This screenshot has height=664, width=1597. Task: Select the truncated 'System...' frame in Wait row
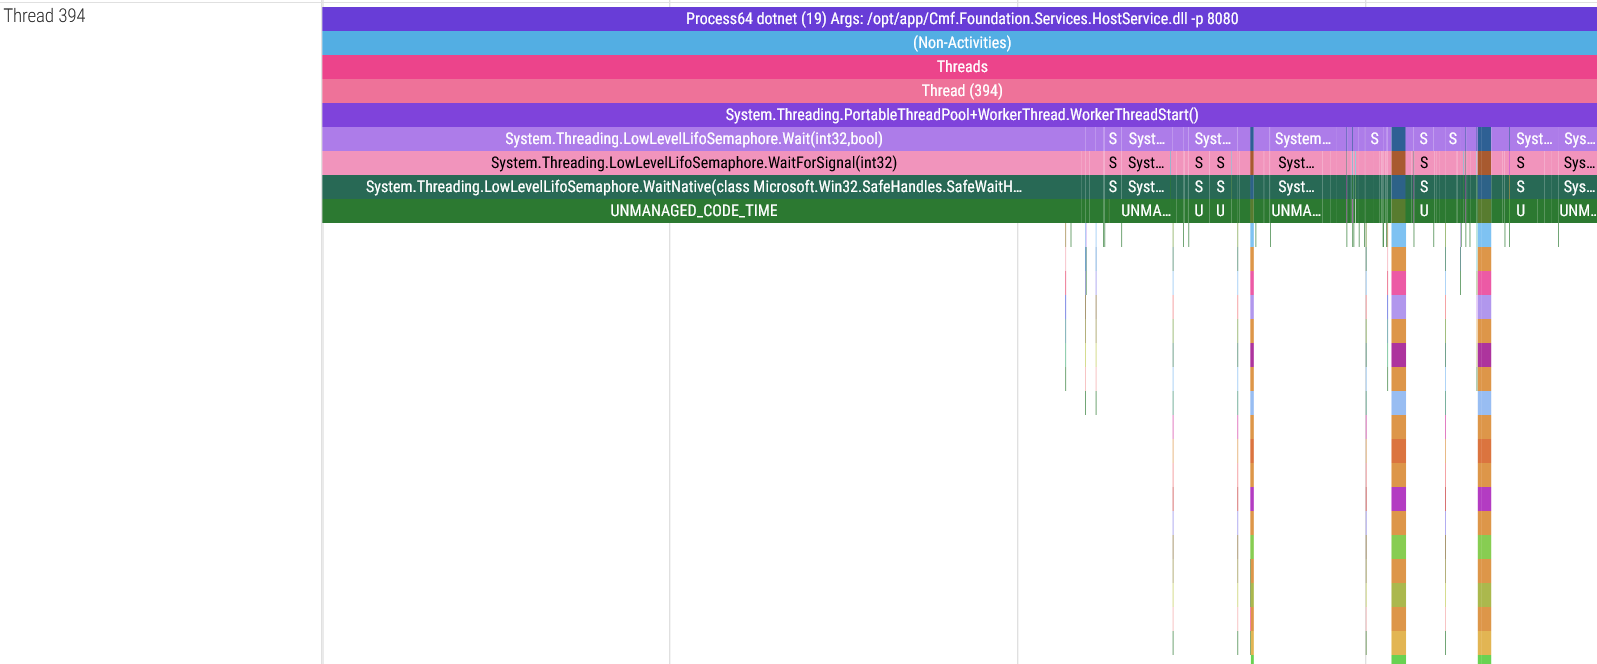(x=1302, y=139)
